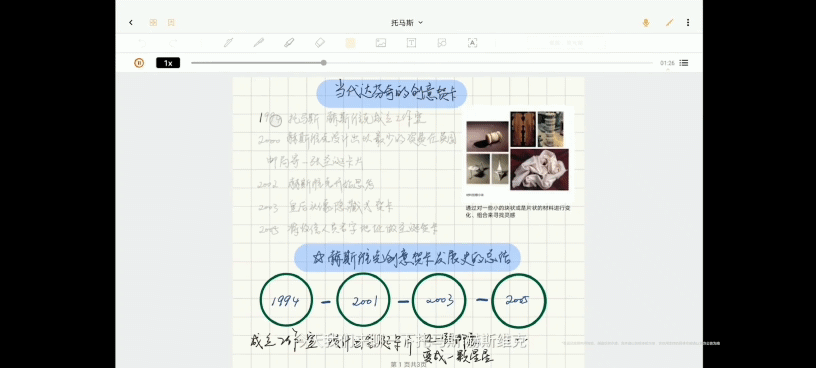Insert an image with picture tool
This screenshot has height=368, width=816.
(x=381, y=43)
